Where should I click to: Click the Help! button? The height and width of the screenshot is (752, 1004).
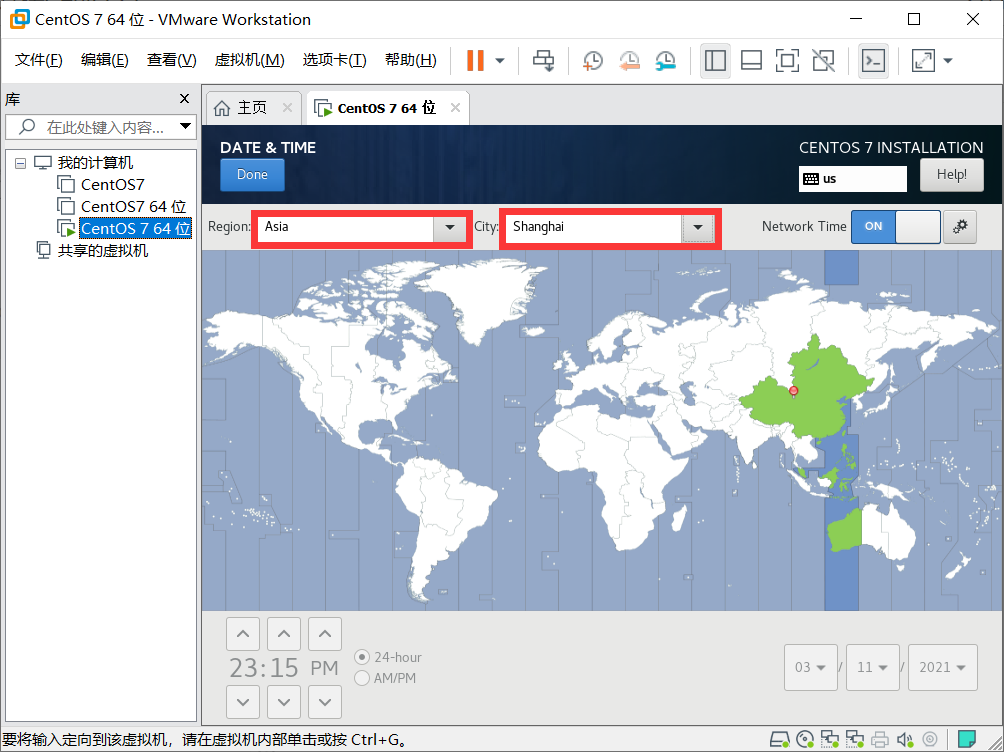(x=951, y=174)
